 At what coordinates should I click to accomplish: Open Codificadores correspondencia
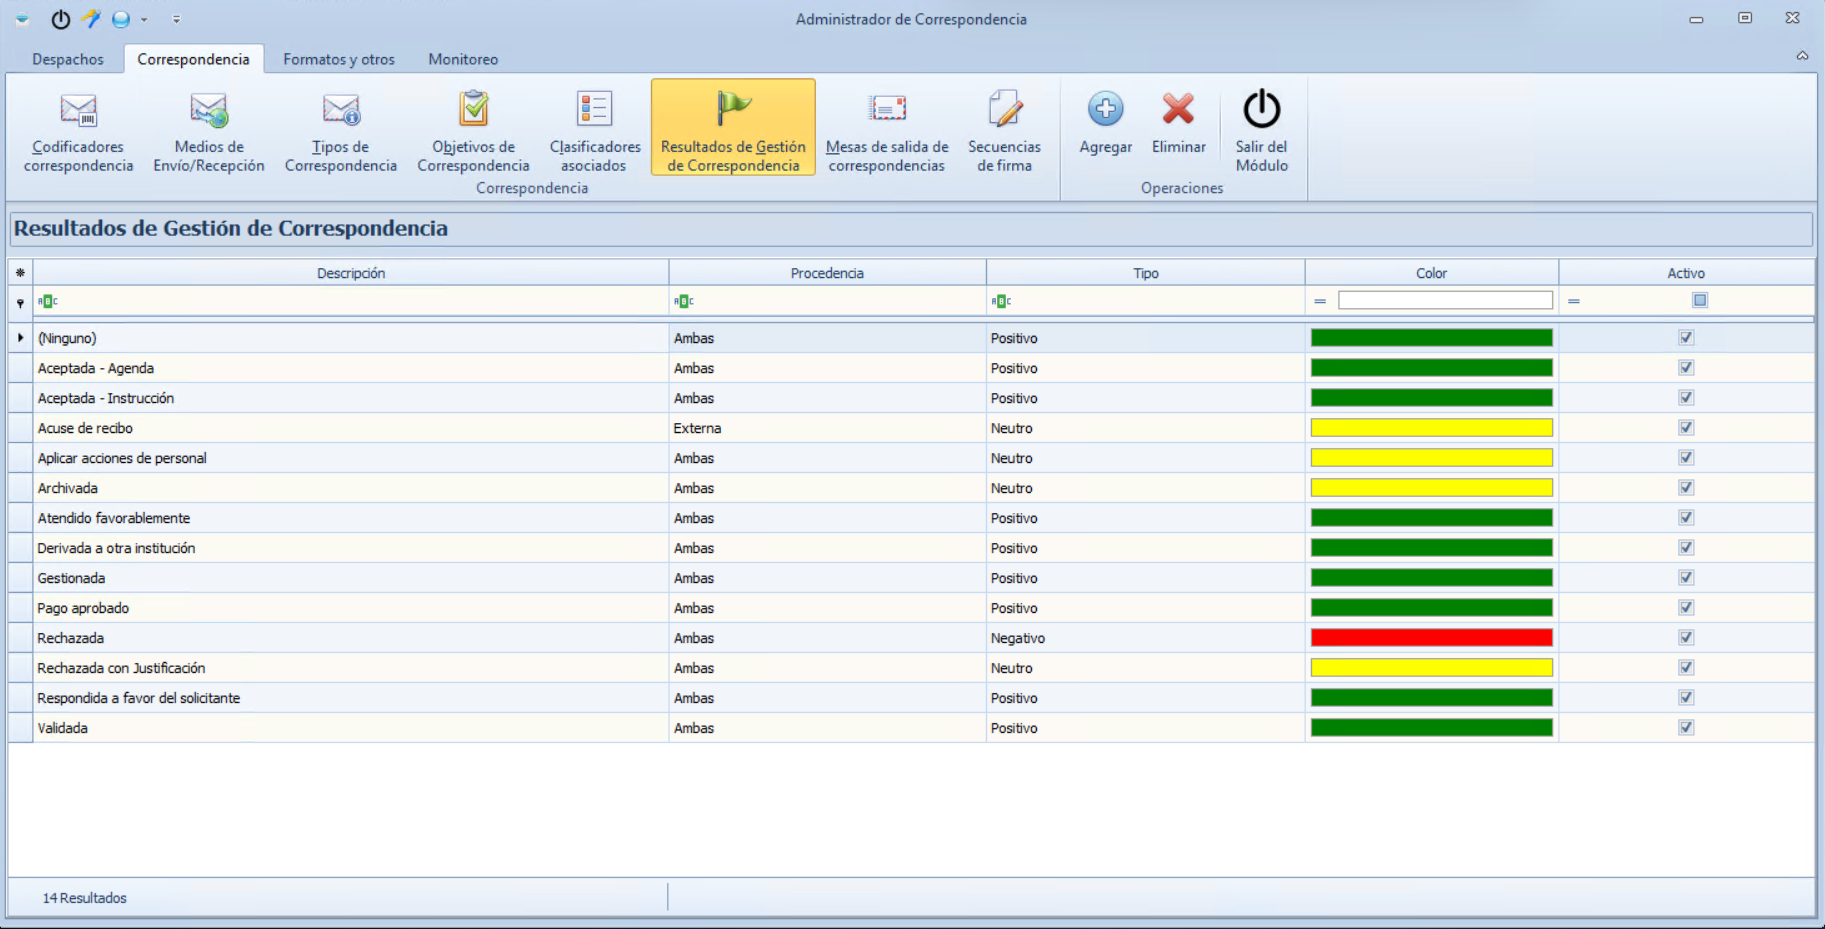pyautogui.click(x=77, y=128)
